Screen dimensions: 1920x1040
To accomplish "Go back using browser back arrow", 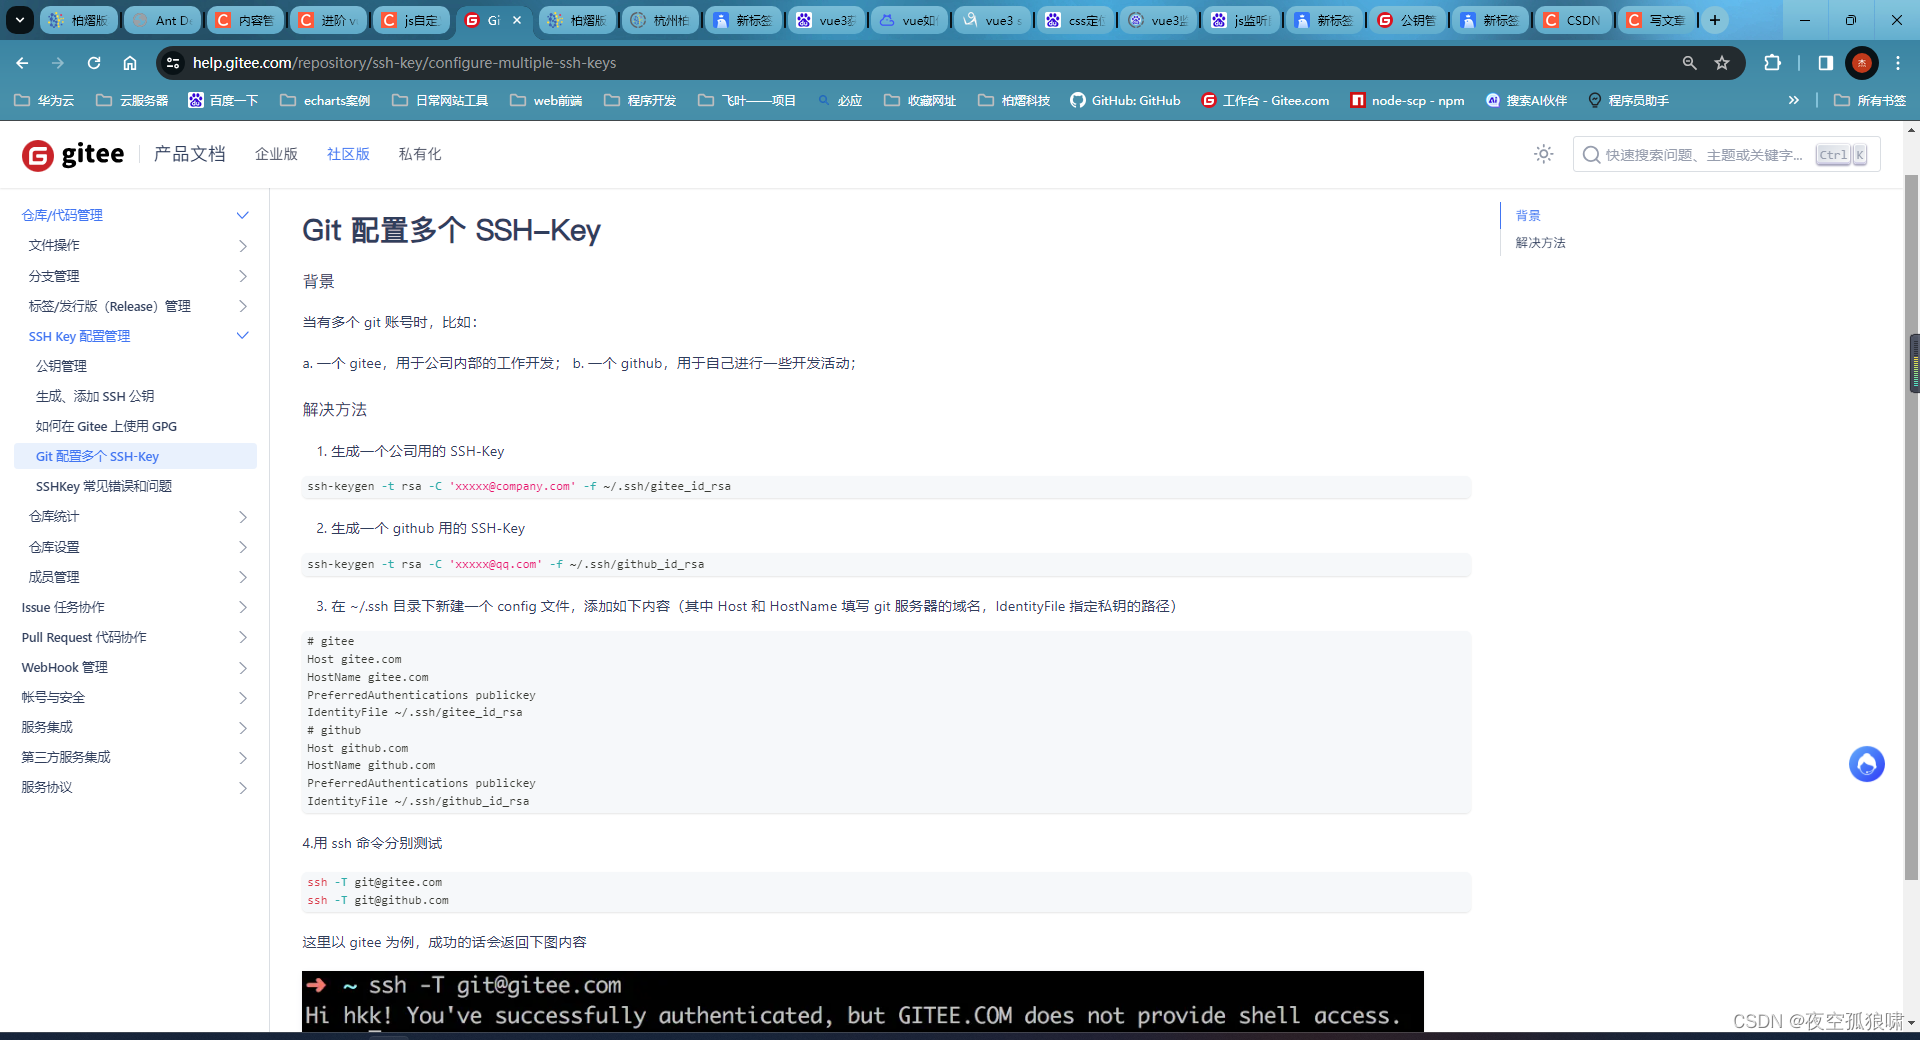I will point(22,63).
